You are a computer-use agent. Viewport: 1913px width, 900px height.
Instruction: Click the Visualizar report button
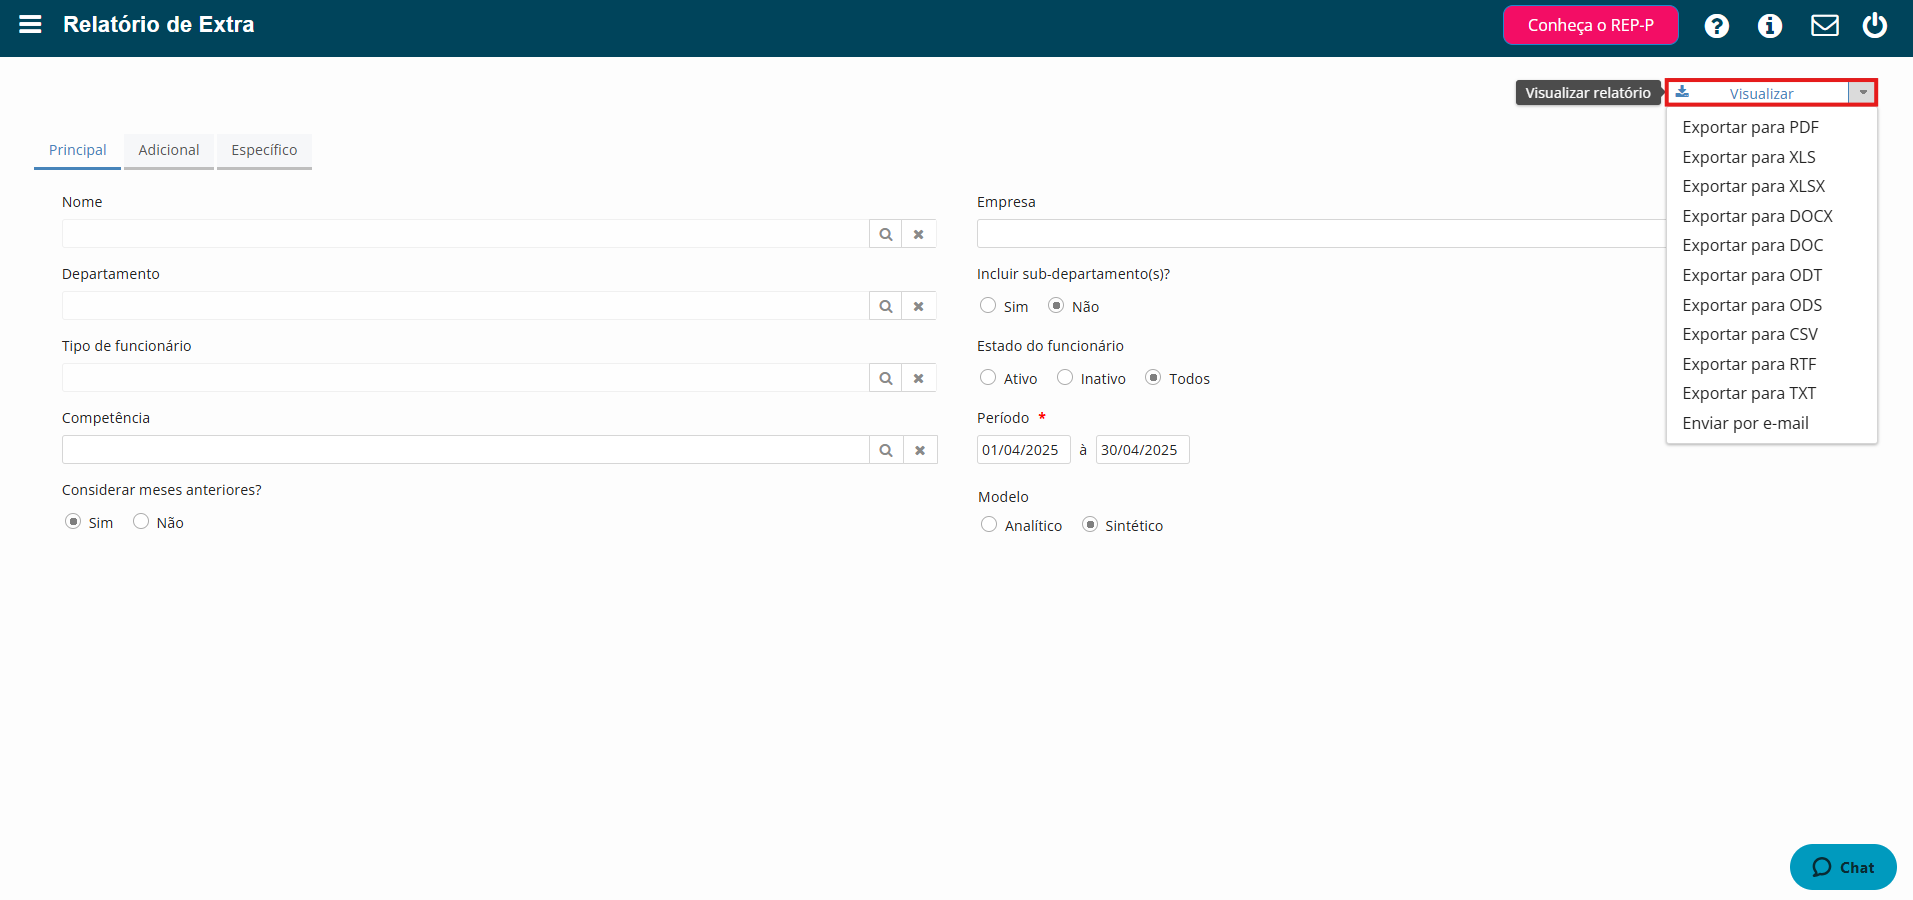(1758, 93)
